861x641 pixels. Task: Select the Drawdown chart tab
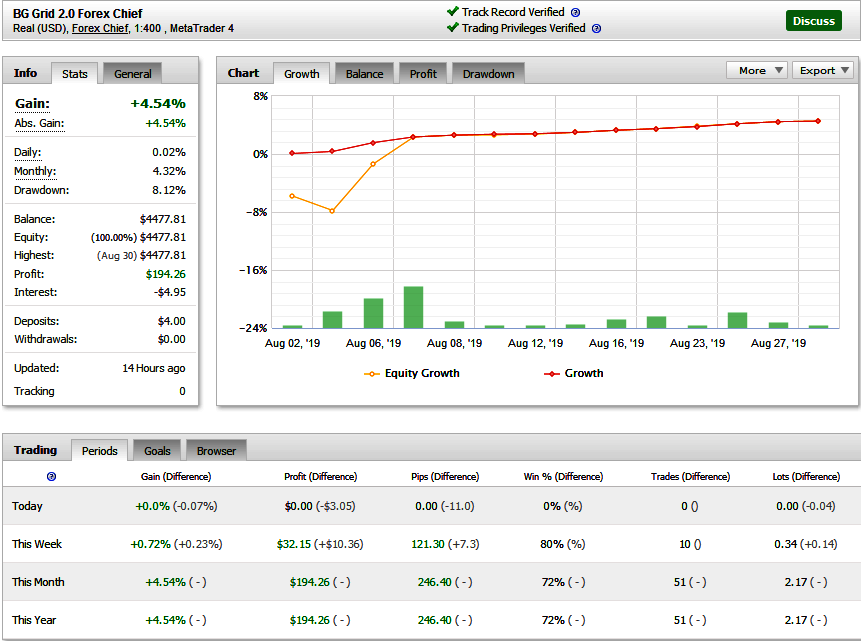point(488,74)
